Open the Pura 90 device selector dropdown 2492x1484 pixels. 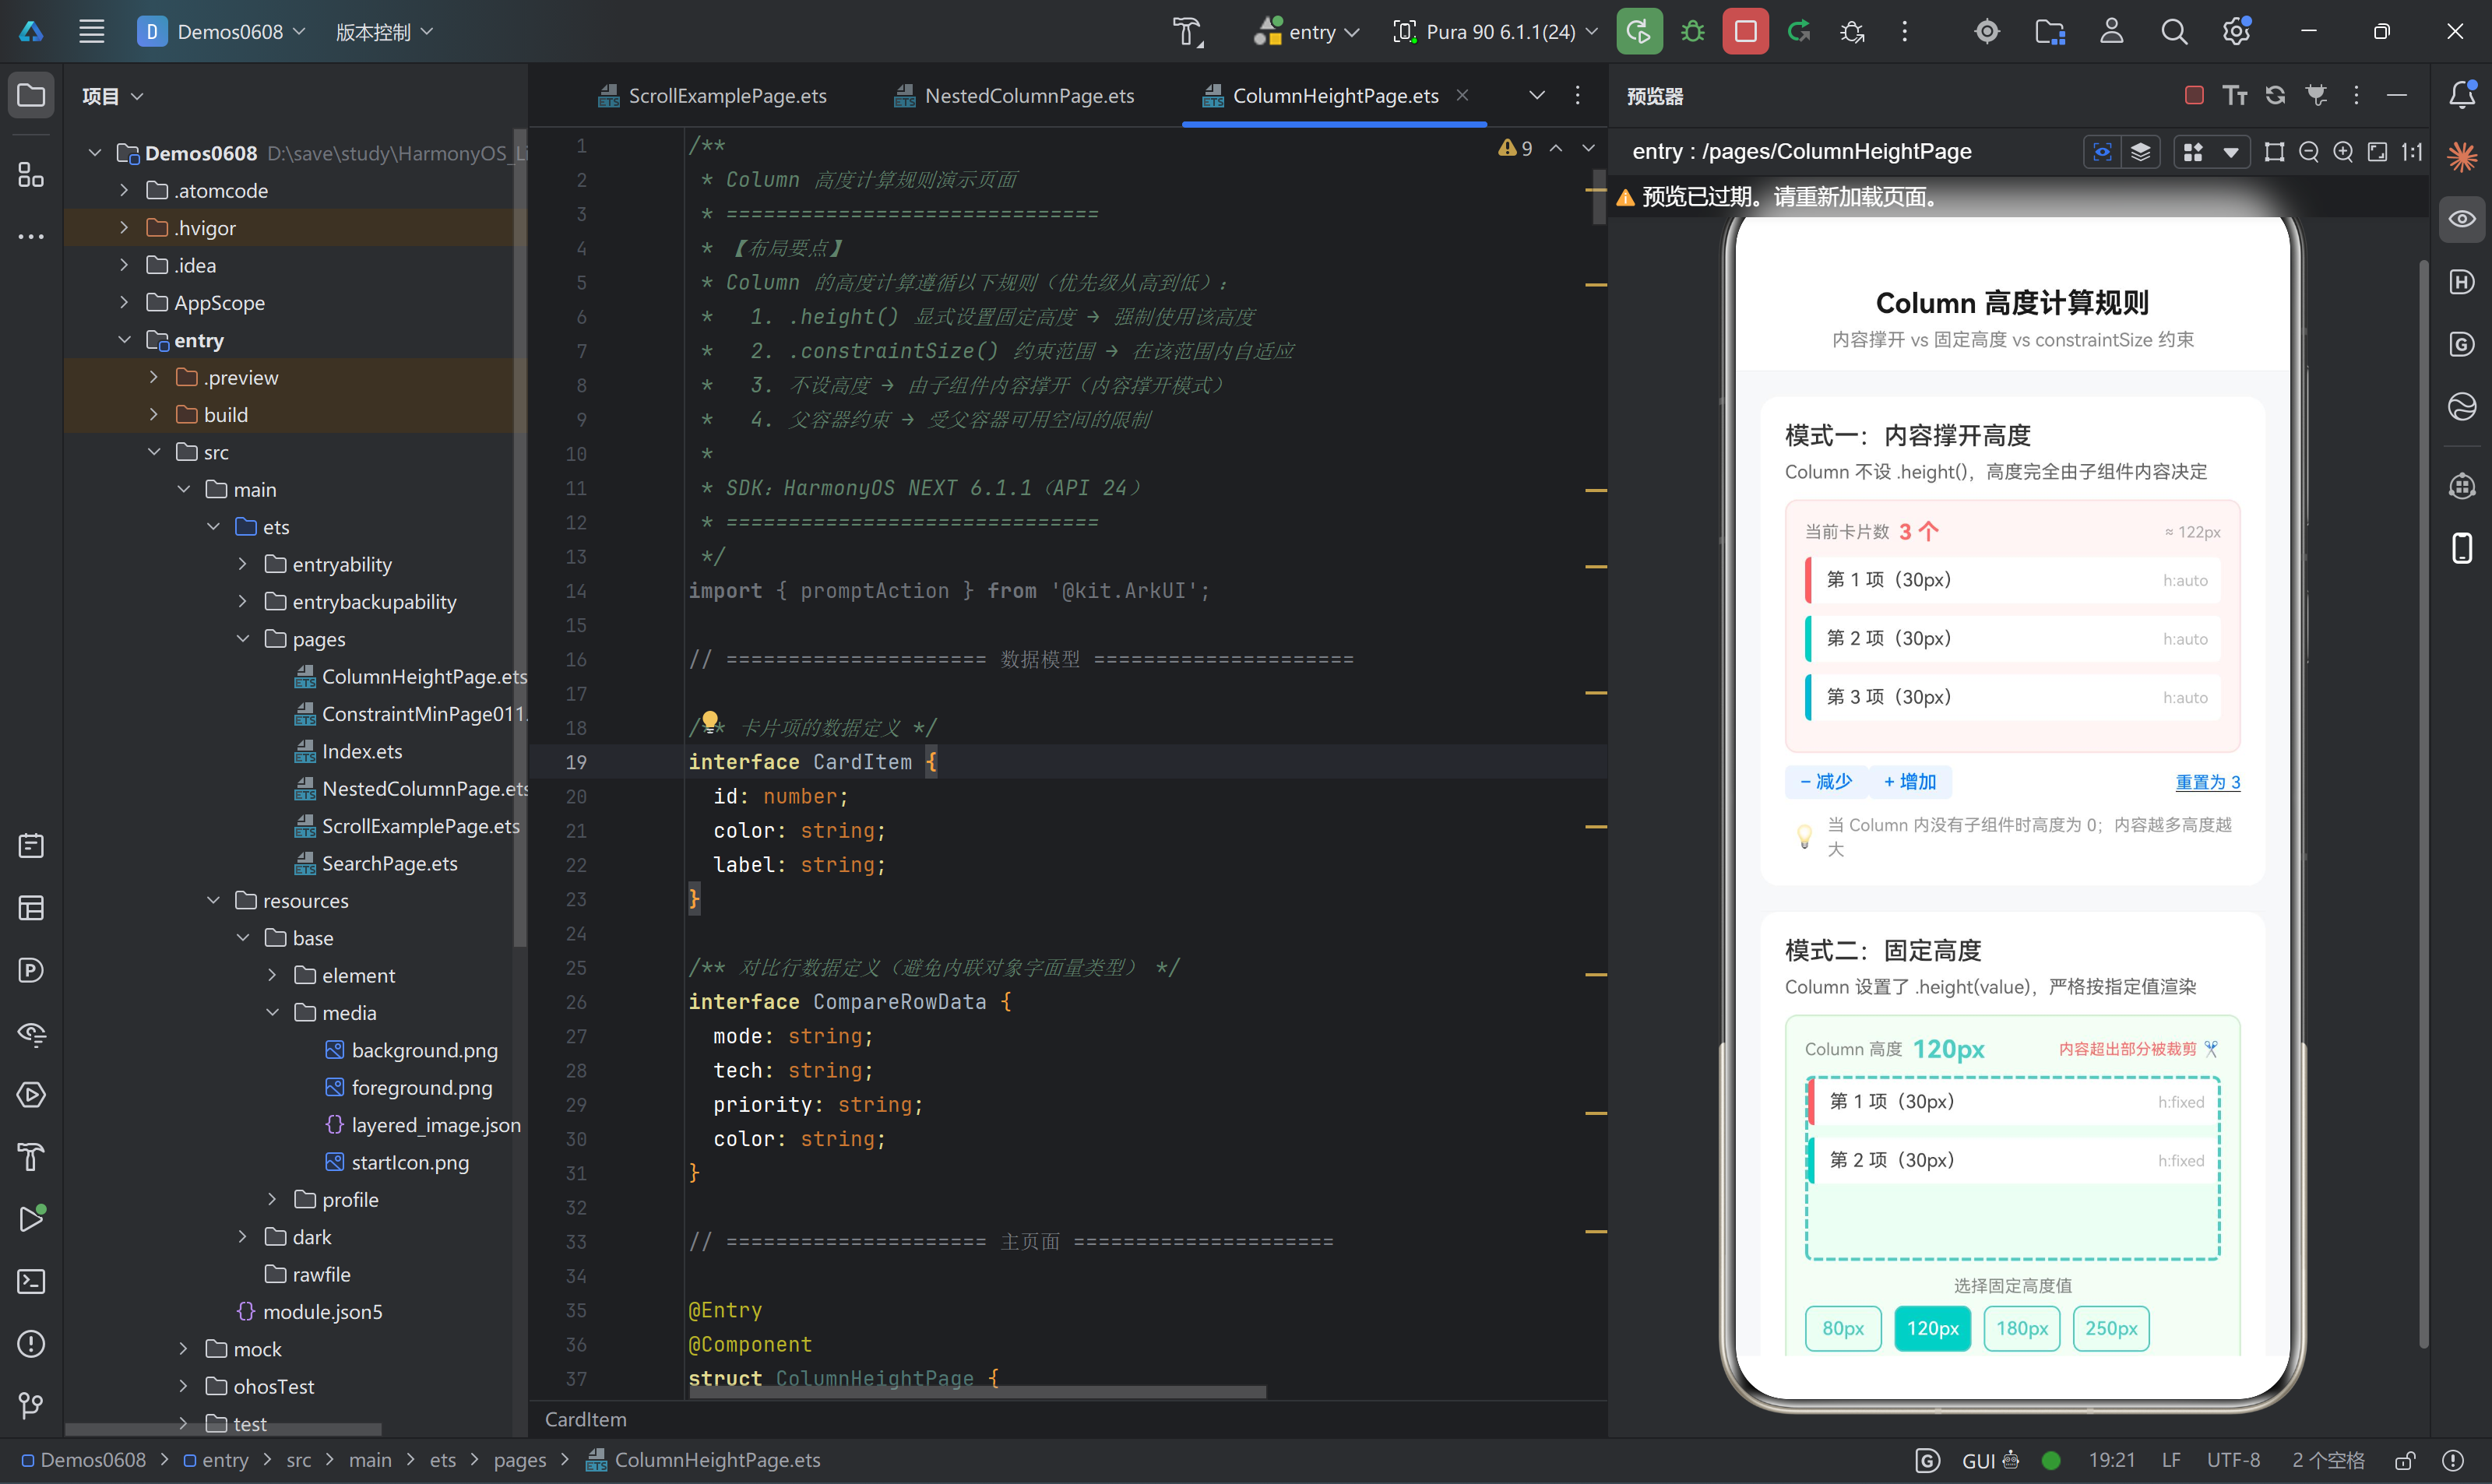click(x=1495, y=31)
